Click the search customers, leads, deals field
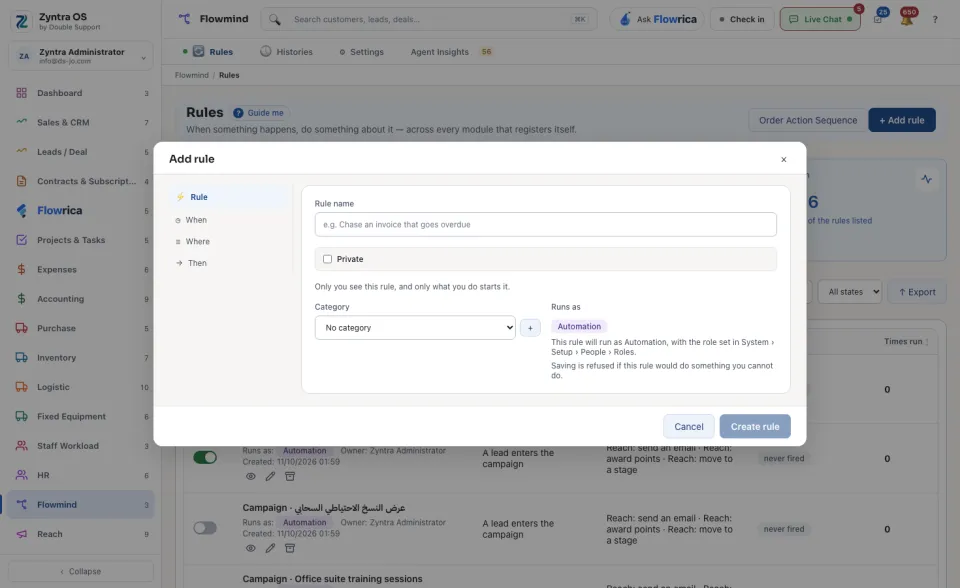 click(429, 20)
